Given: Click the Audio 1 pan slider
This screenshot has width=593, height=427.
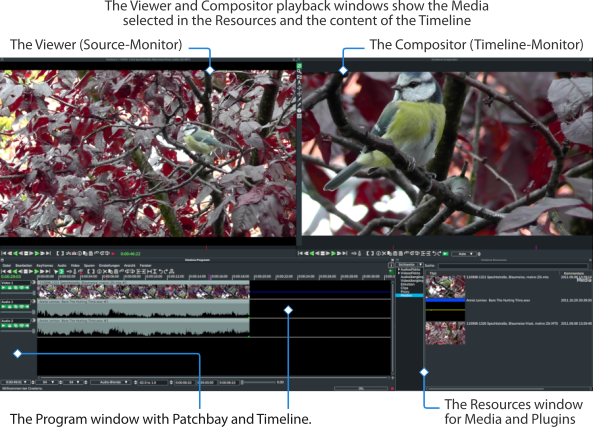Looking at the screenshot, I should pyautogui.click(x=18, y=312).
